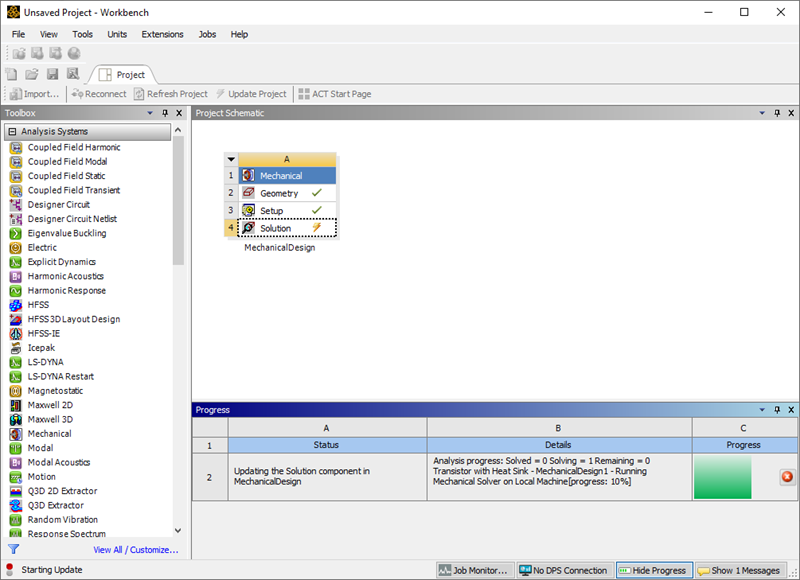Pin the Toolbox panel

pyautogui.click(x=165, y=113)
